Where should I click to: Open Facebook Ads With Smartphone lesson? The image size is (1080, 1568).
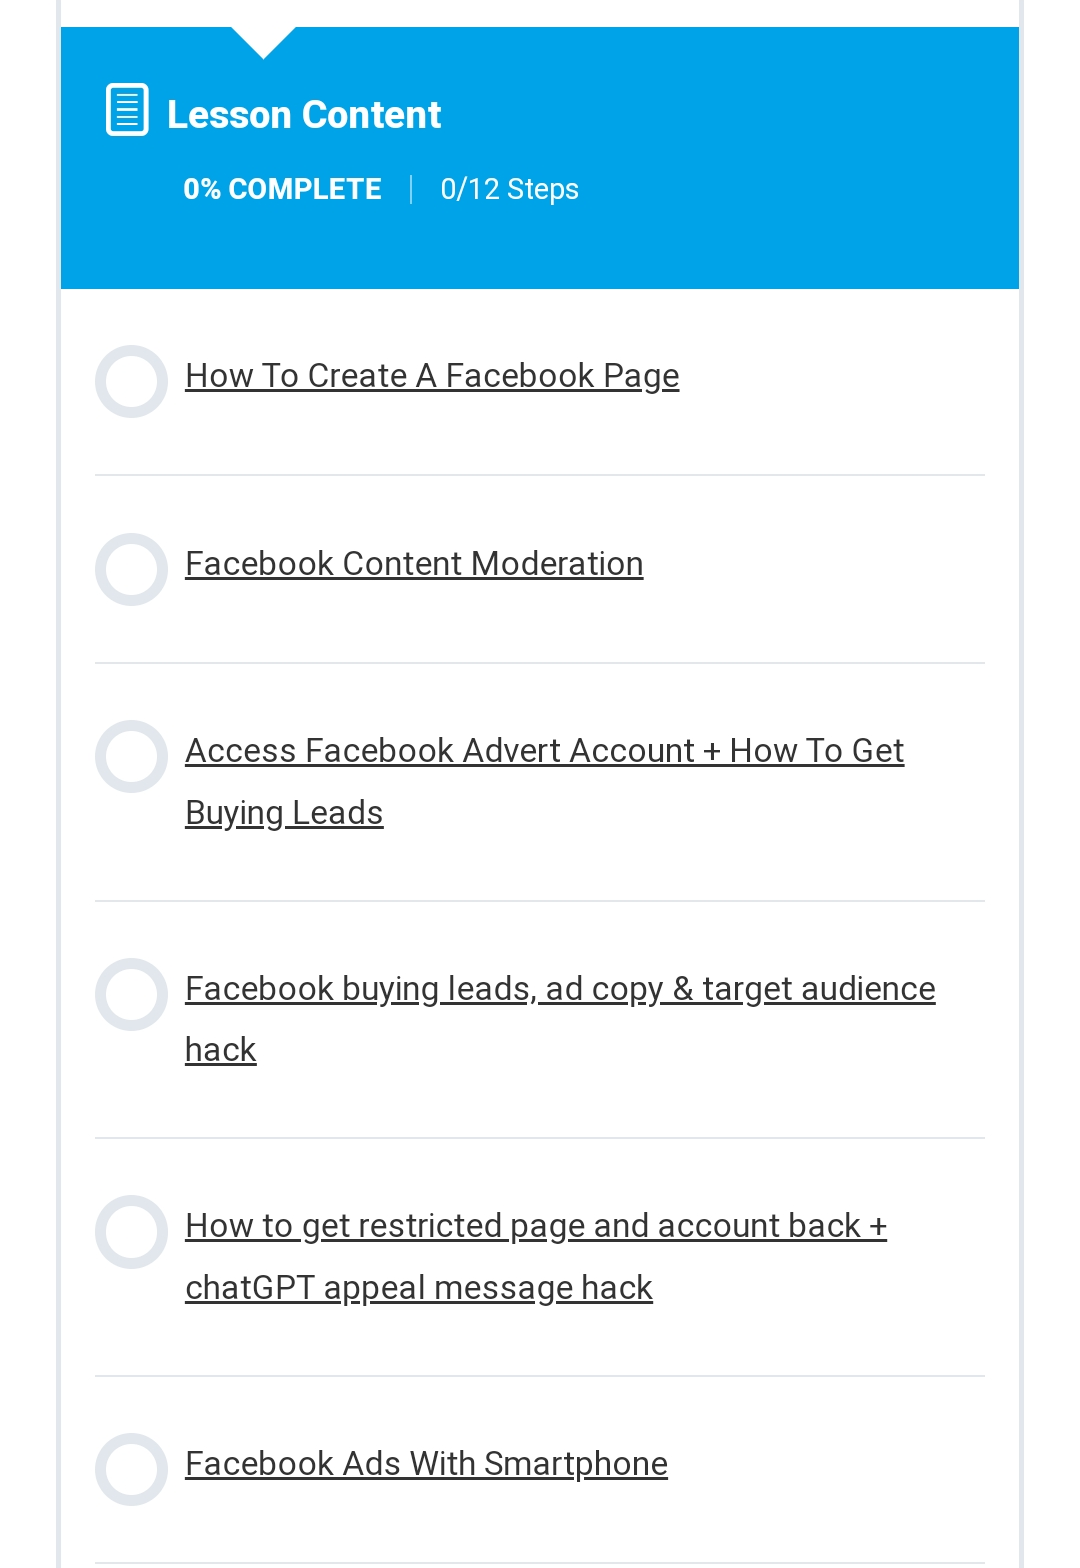click(x=426, y=1464)
